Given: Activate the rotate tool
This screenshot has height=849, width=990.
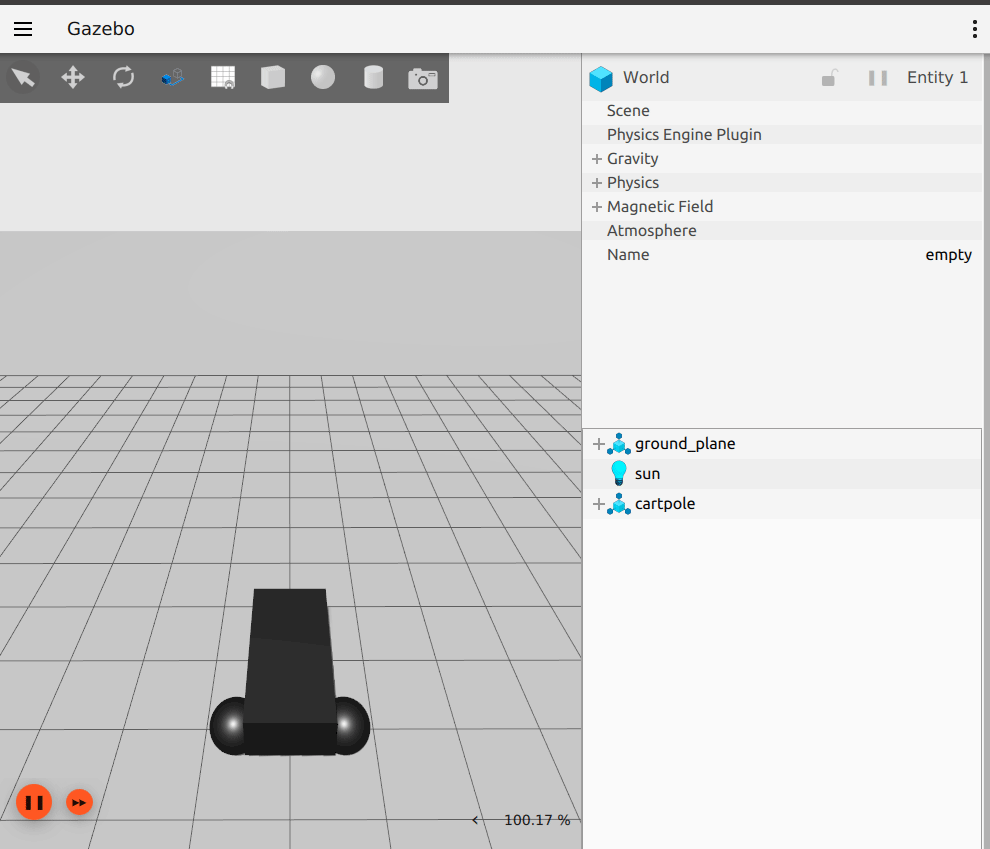Looking at the screenshot, I should click(x=123, y=77).
